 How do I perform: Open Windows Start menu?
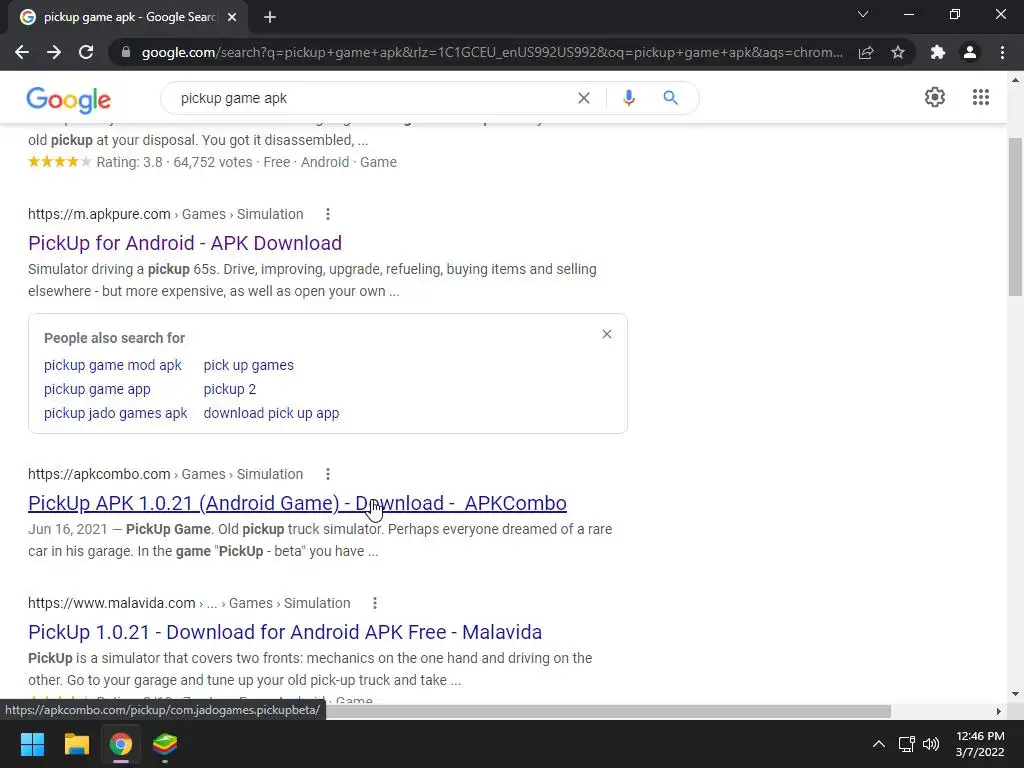[32, 744]
